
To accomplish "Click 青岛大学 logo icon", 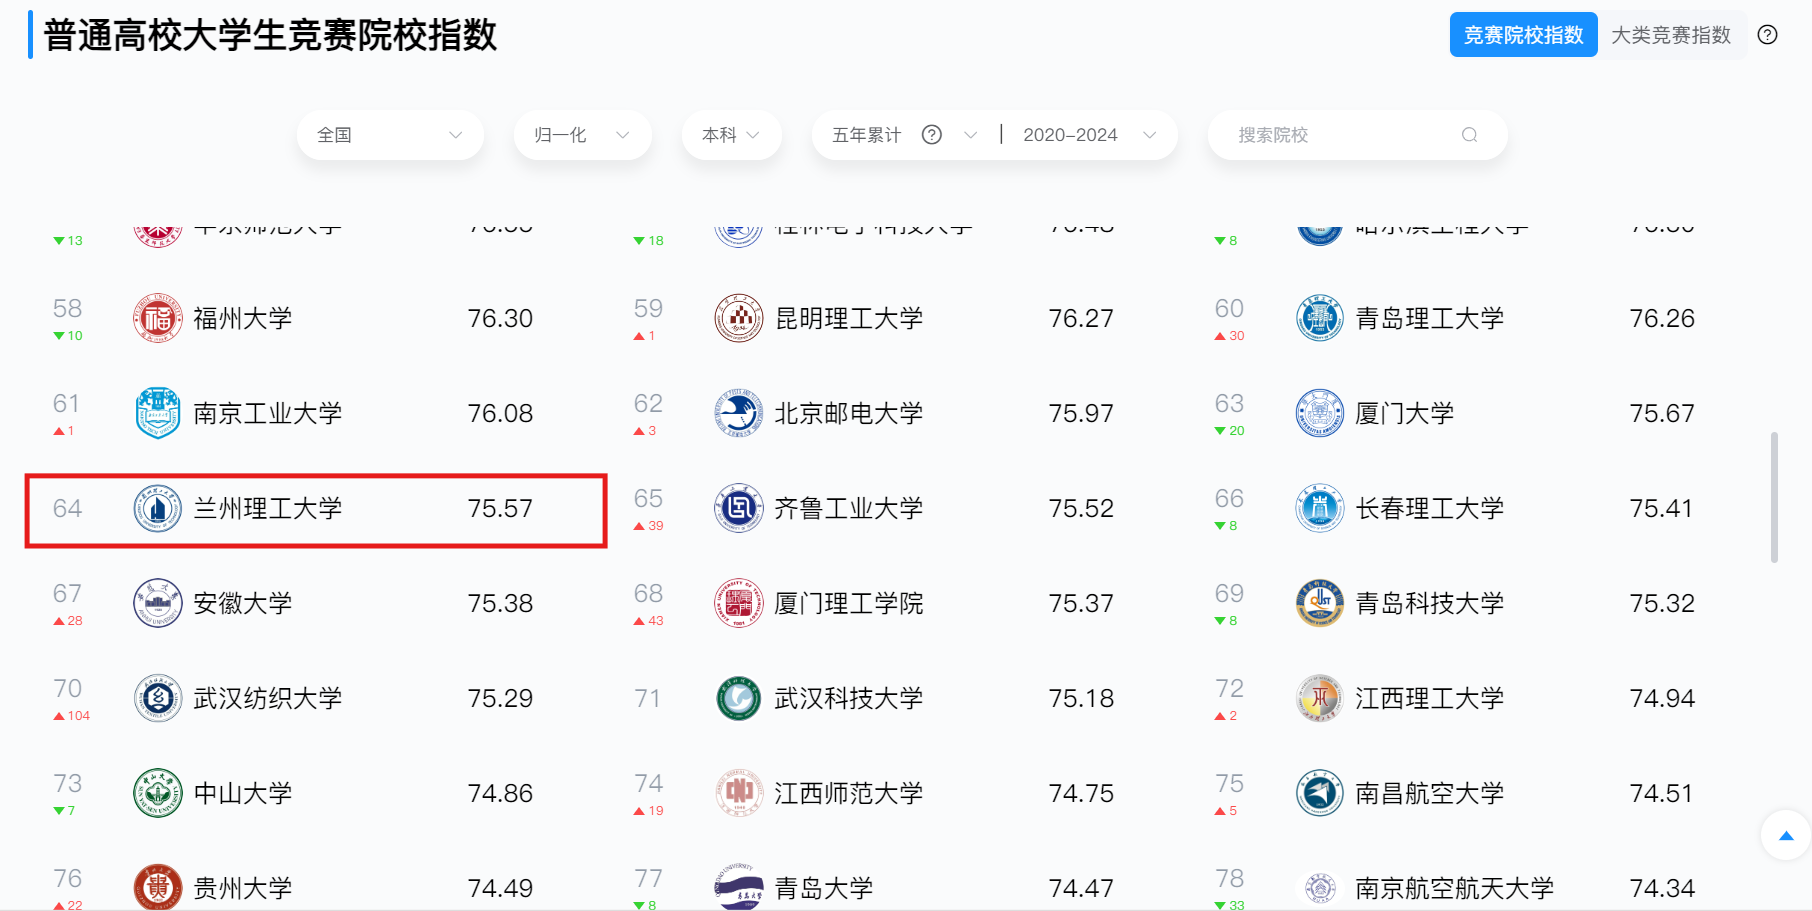I will click(x=739, y=887).
